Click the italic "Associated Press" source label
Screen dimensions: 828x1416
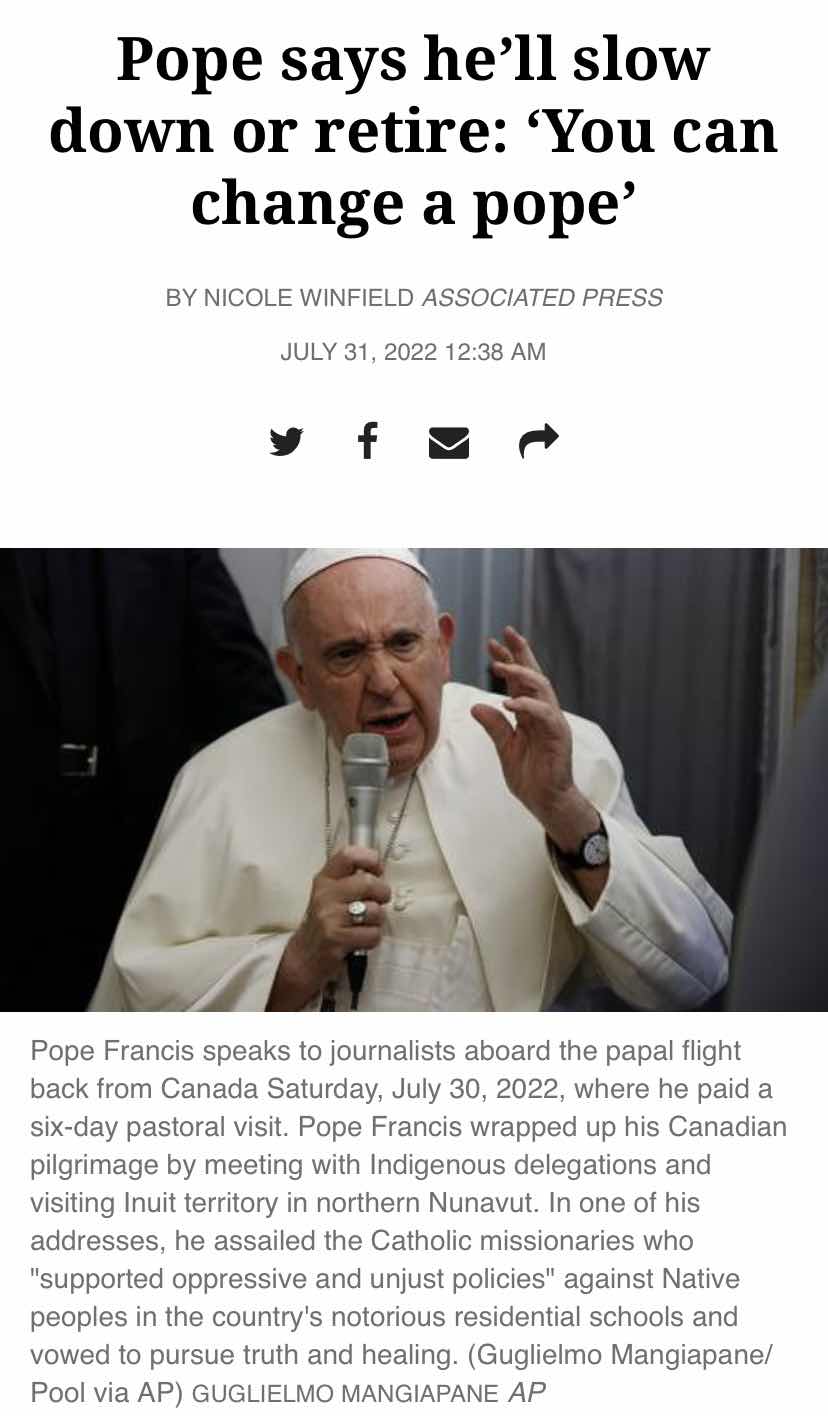542,298
